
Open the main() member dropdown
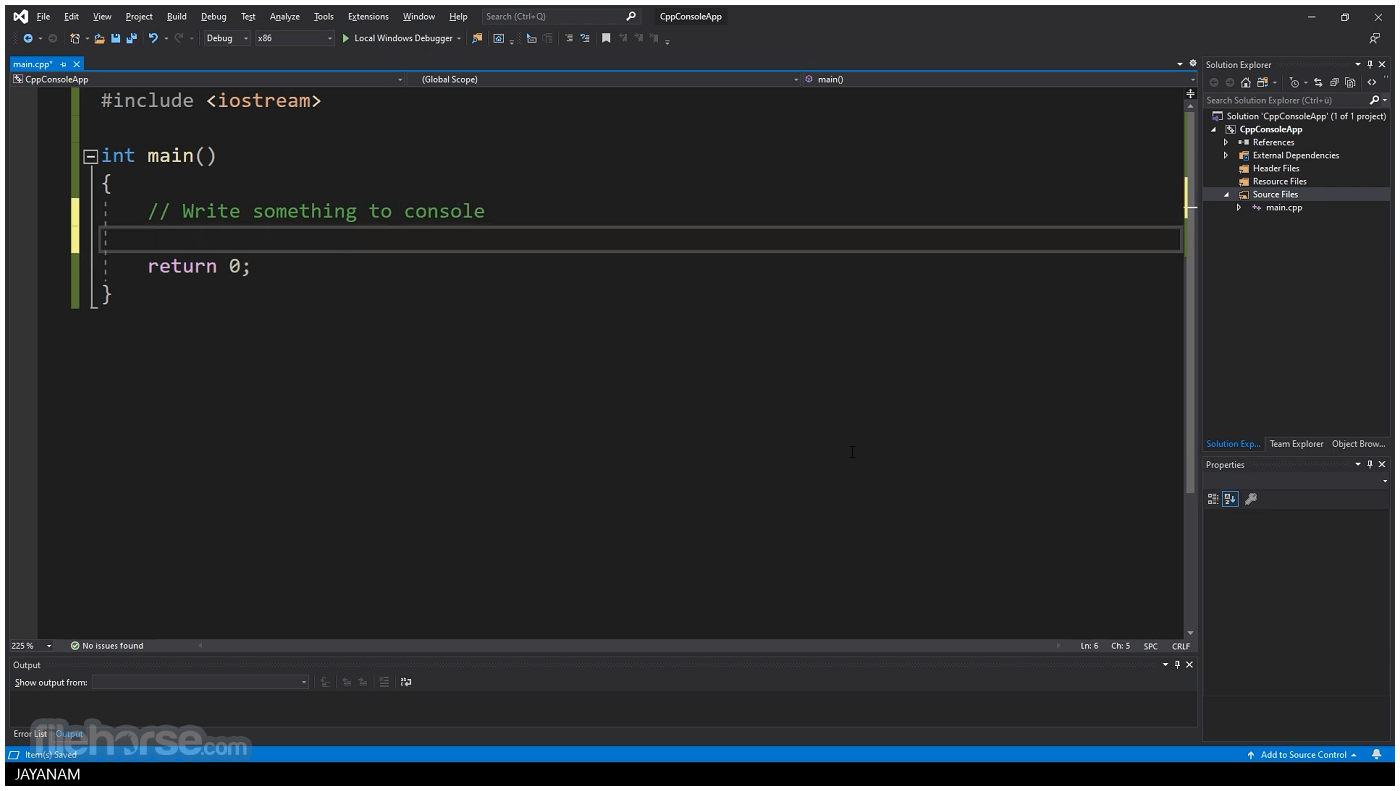click(1191, 79)
